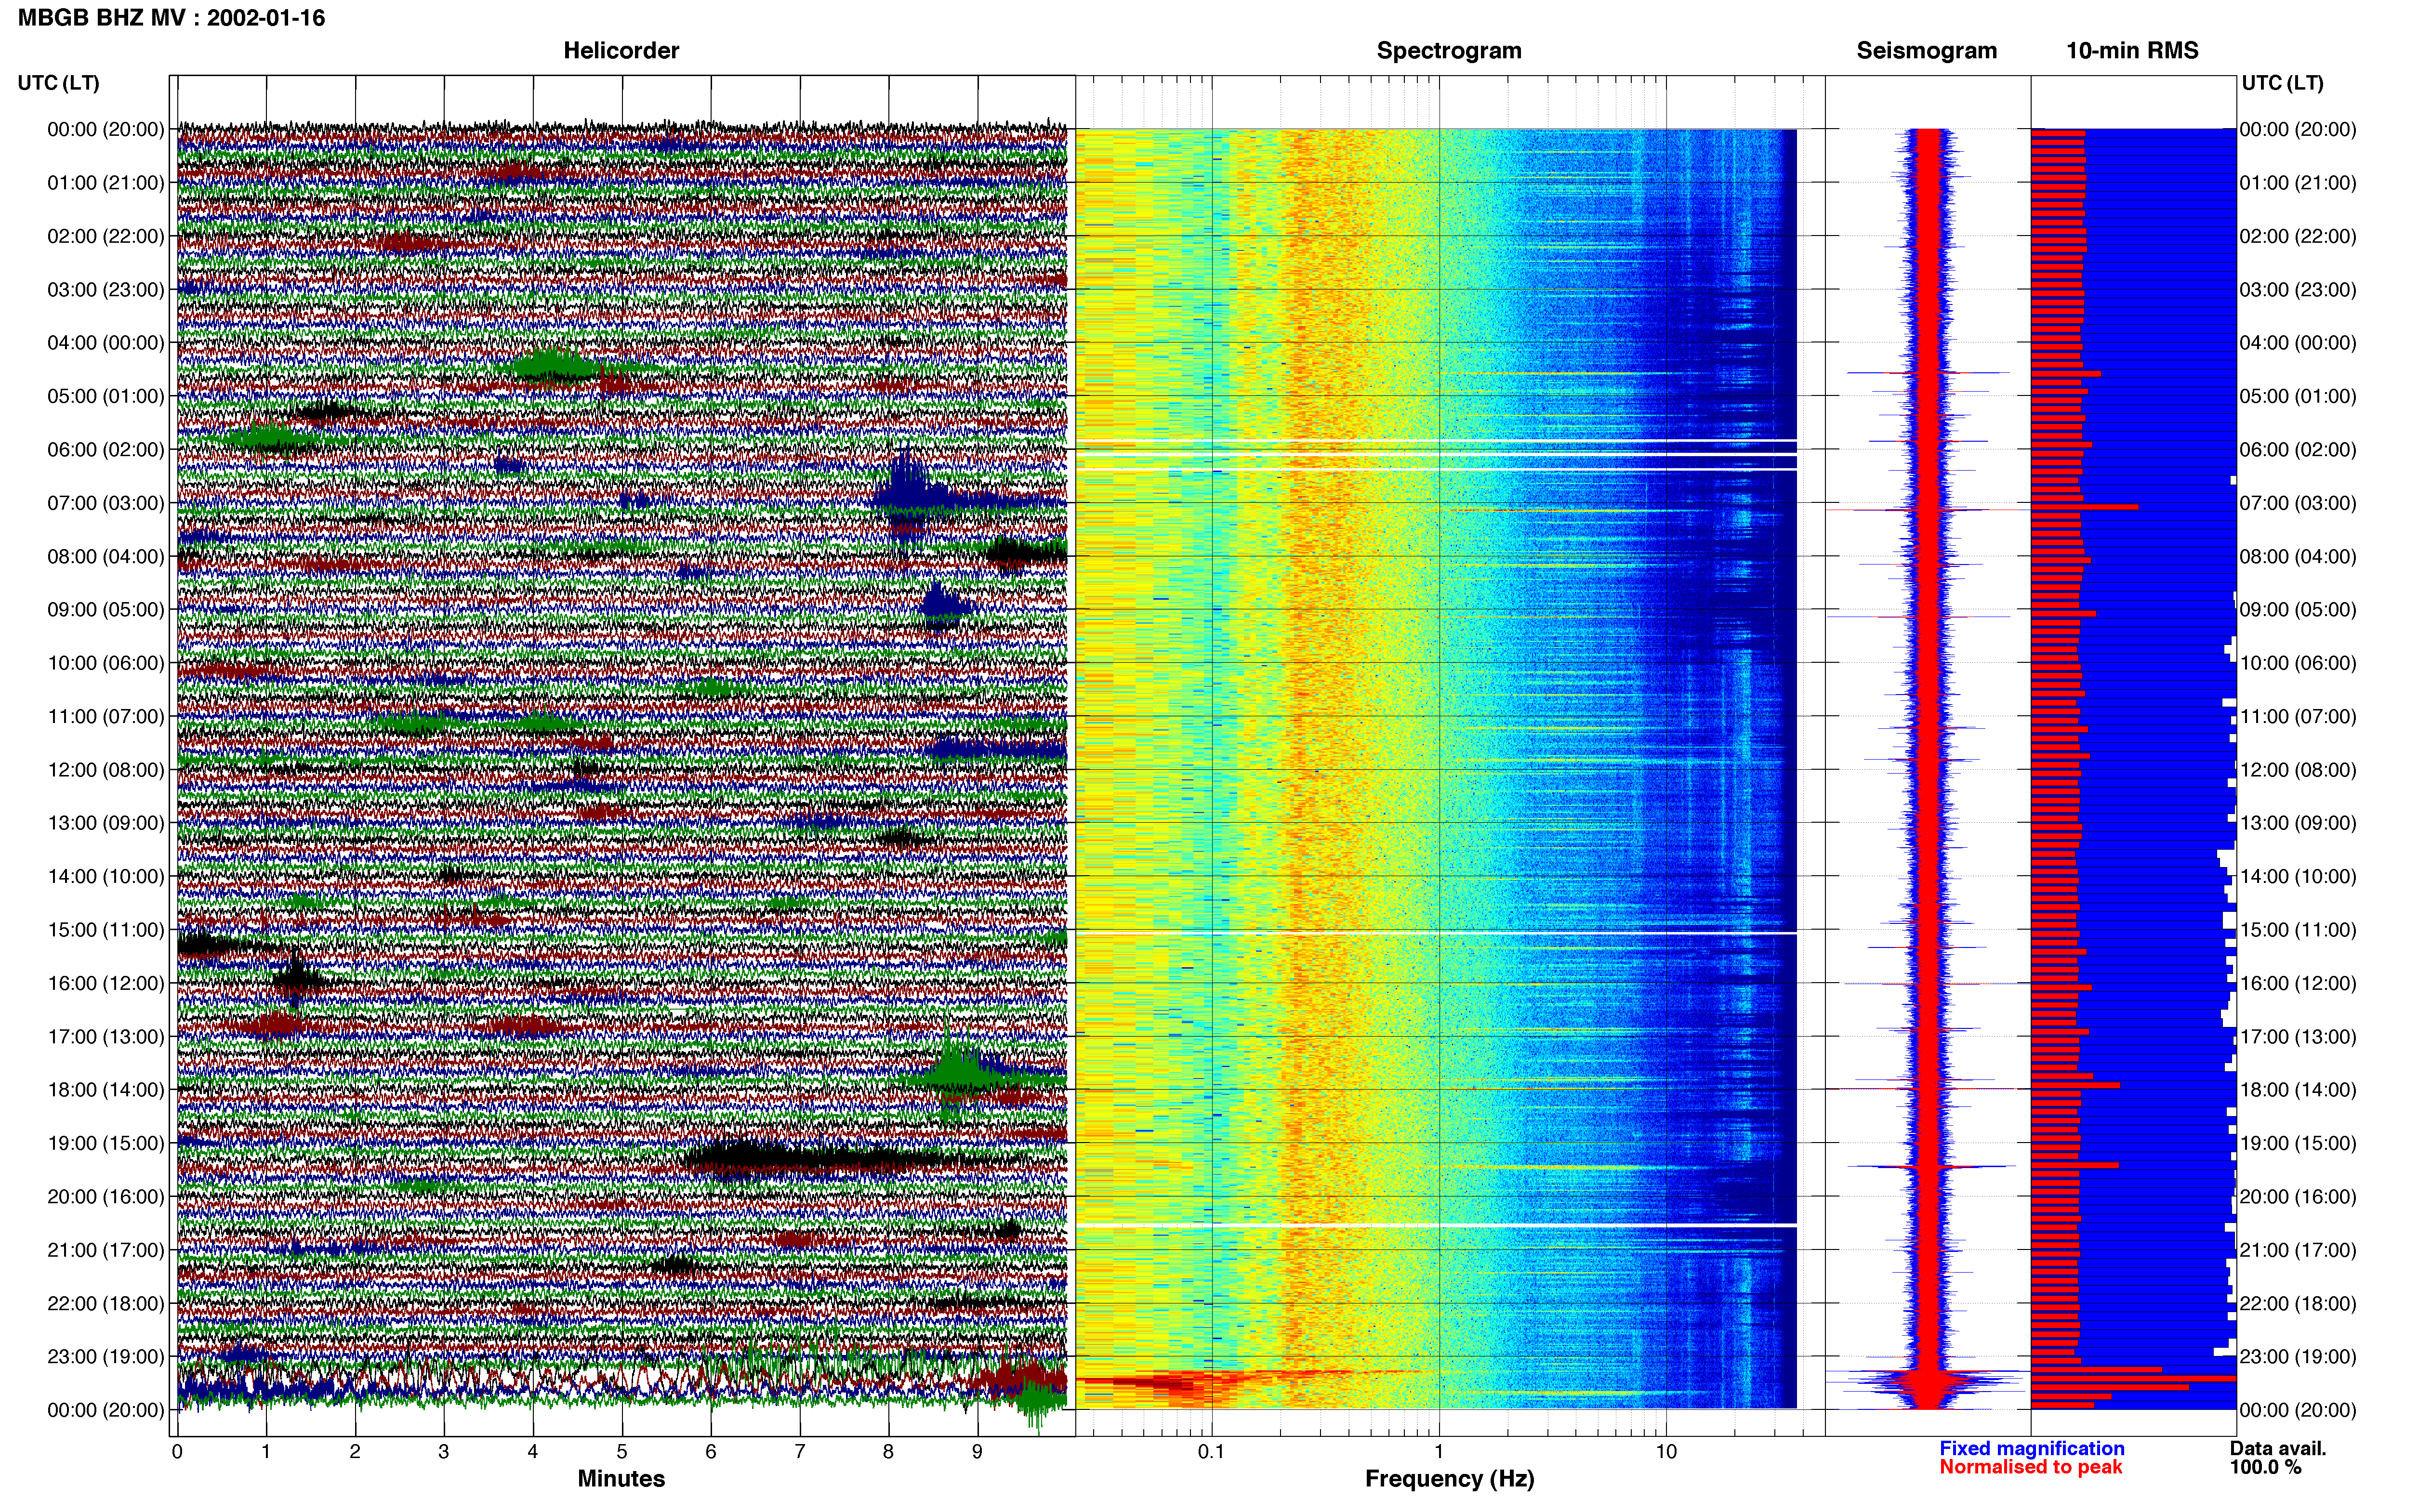Click the 0.1 frequency tick label
2418x1512 pixels.
pos(1211,1452)
